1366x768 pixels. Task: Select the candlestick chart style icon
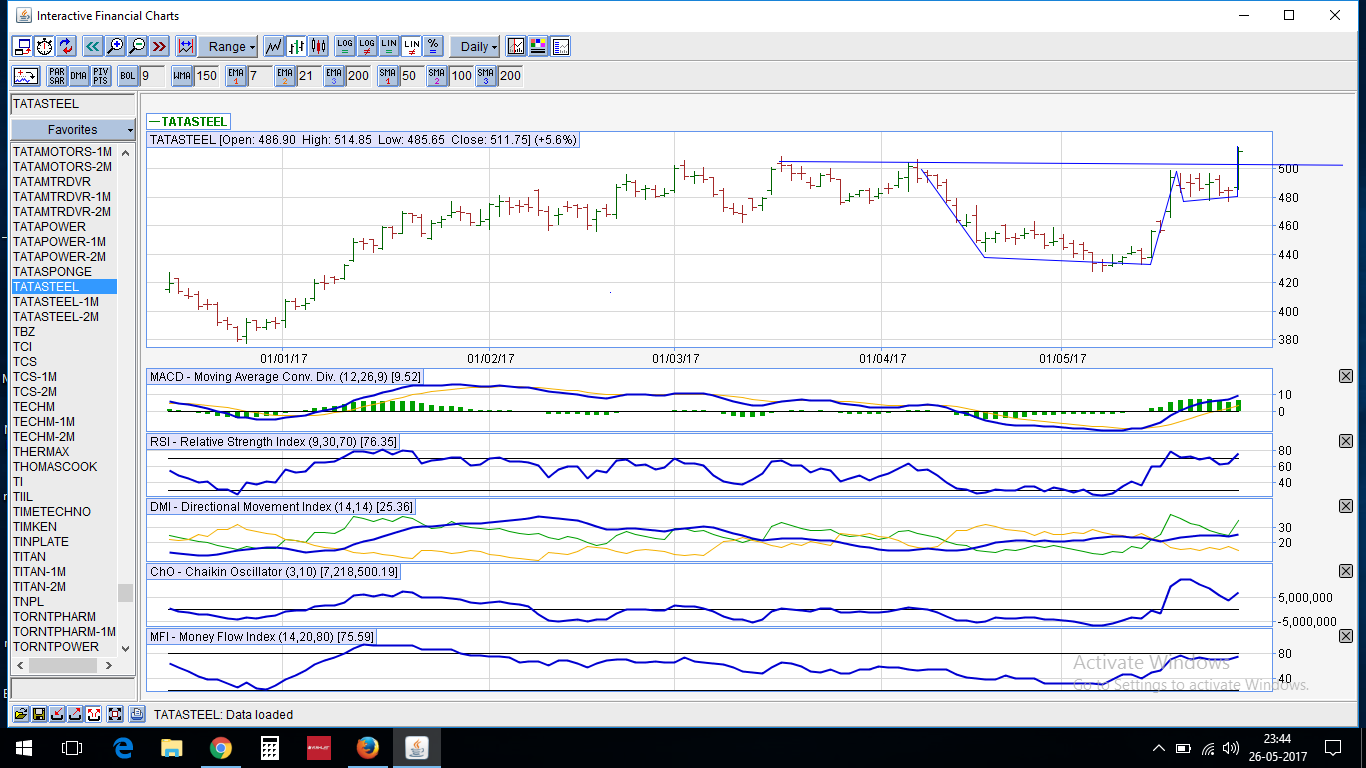click(x=319, y=46)
